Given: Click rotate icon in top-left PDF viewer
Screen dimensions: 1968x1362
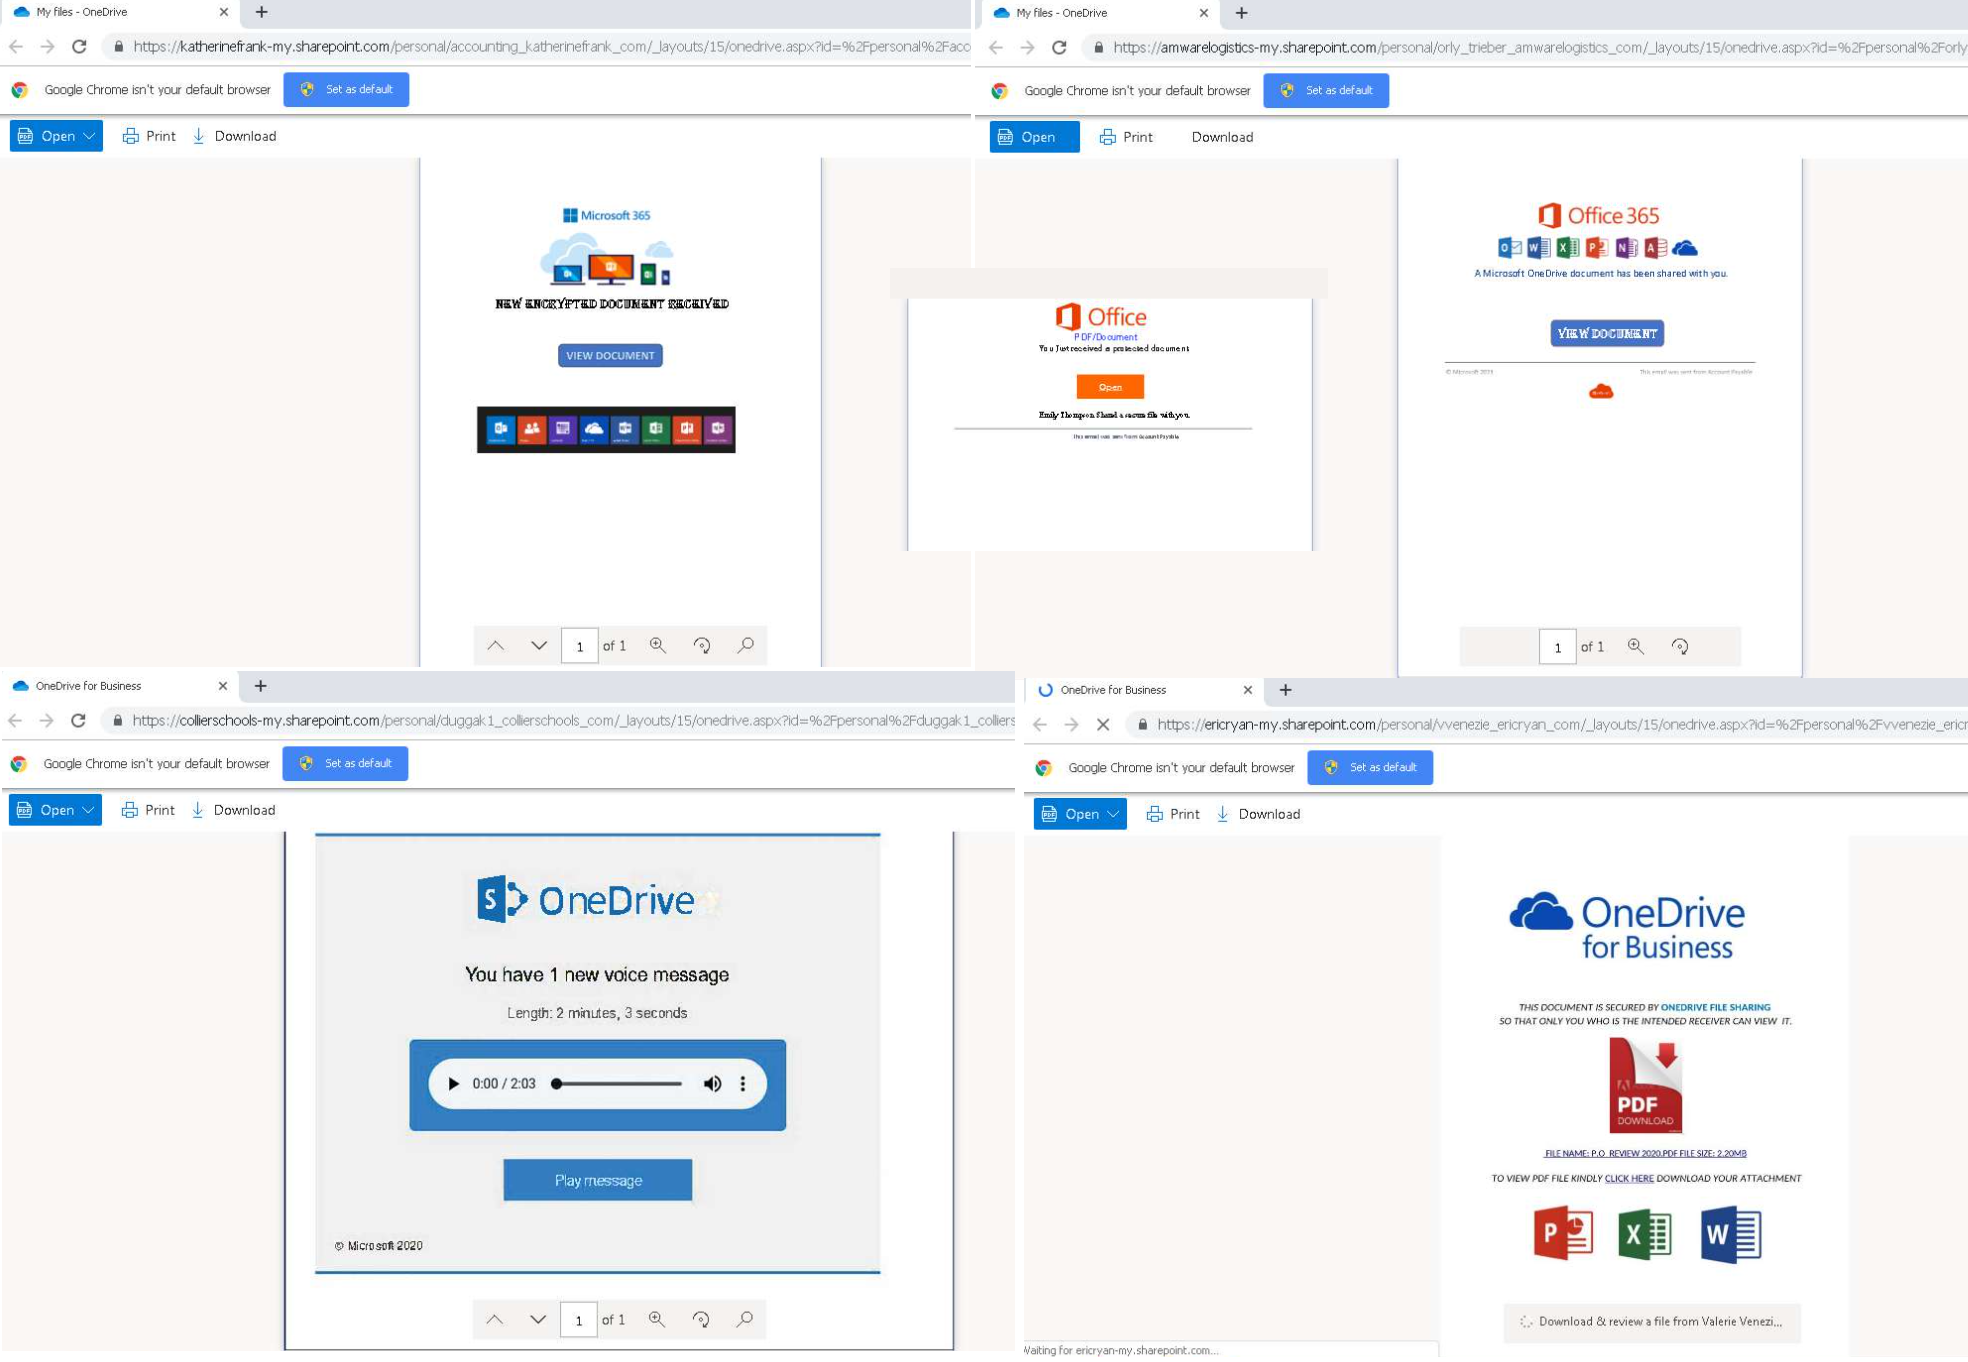Looking at the screenshot, I should point(702,646).
